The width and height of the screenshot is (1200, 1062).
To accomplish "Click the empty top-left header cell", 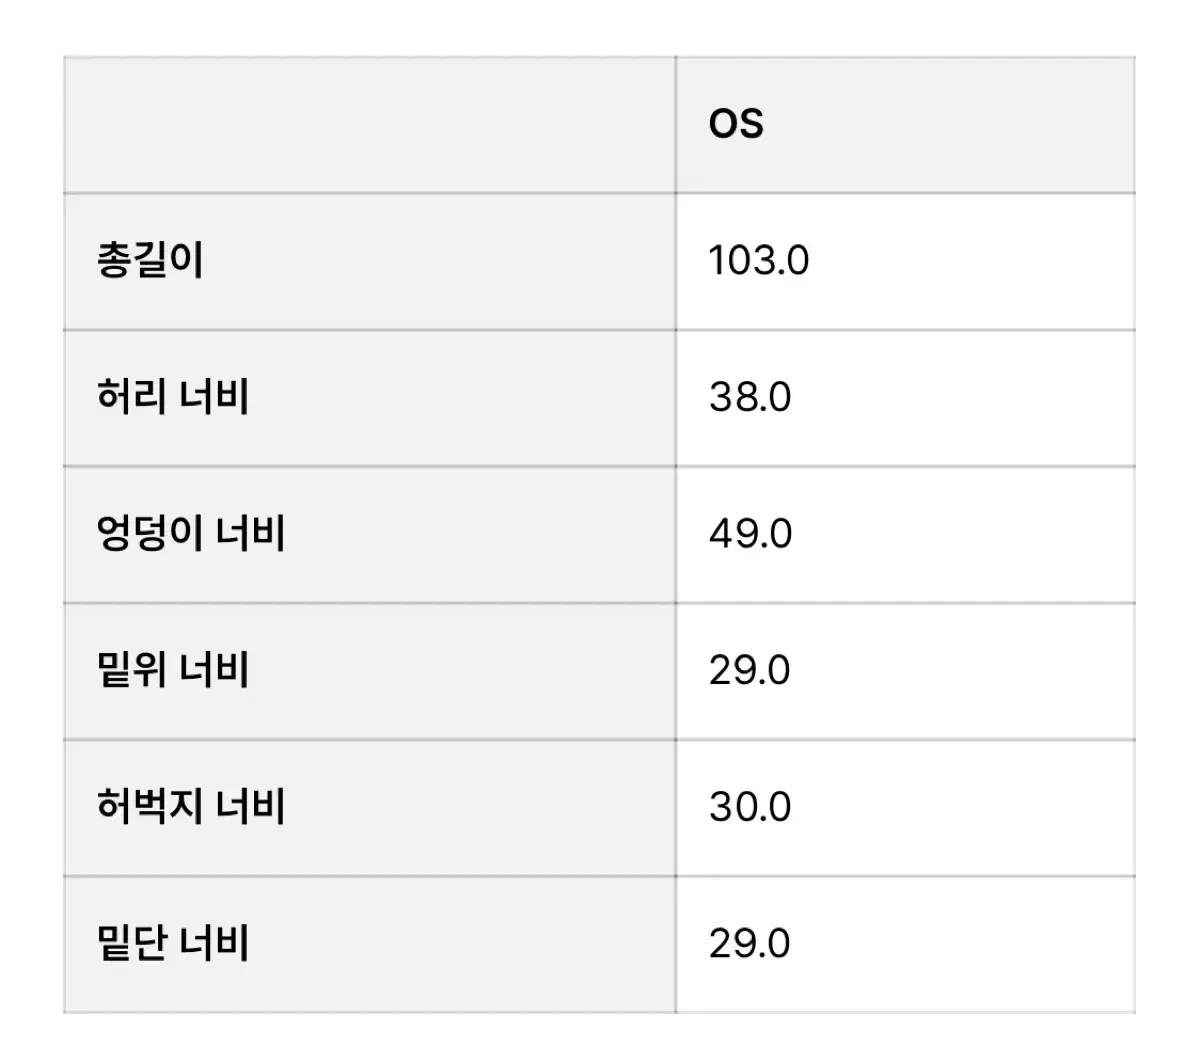I will click(x=369, y=124).
